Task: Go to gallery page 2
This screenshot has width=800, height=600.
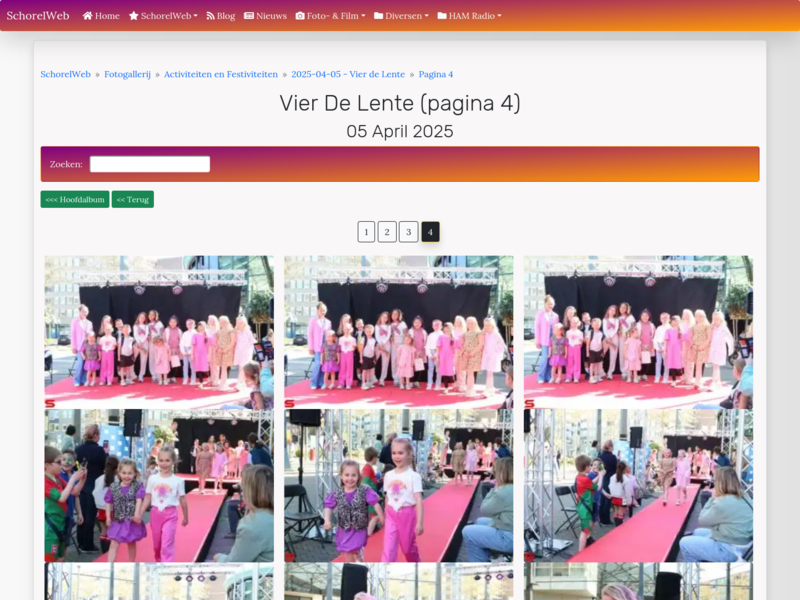Action: point(387,232)
